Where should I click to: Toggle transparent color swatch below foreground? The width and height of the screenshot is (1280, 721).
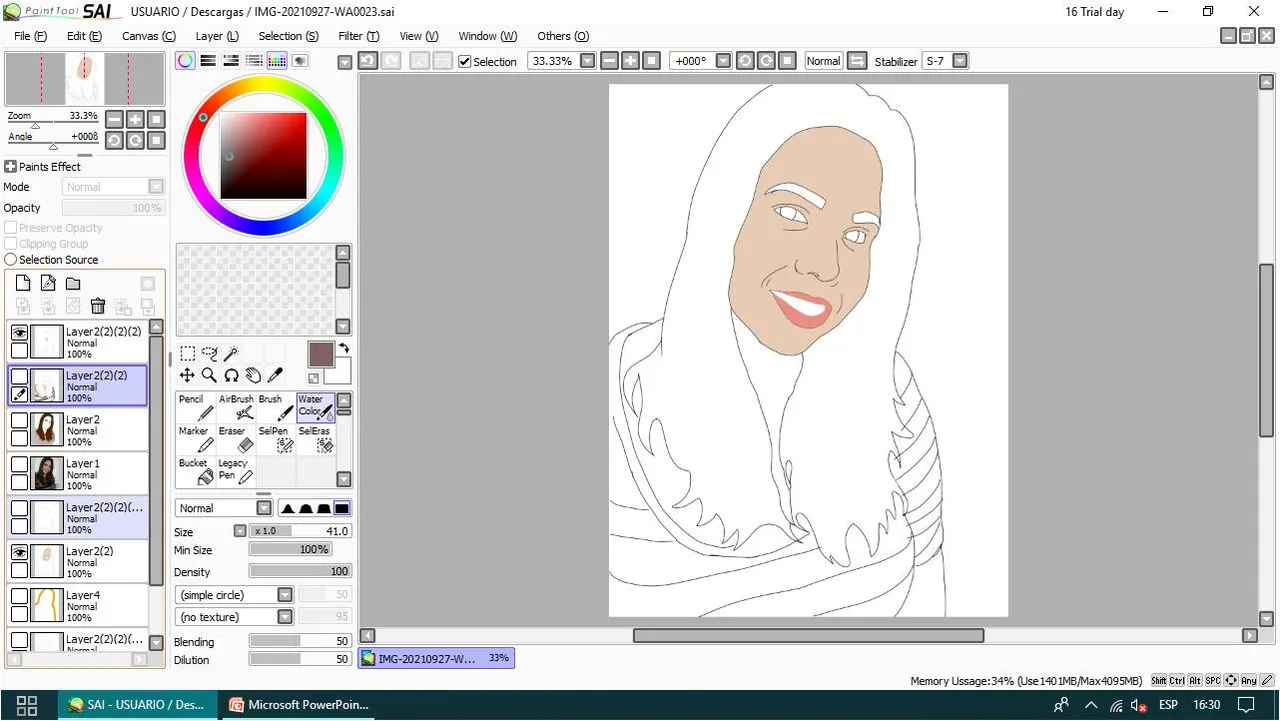tap(314, 378)
